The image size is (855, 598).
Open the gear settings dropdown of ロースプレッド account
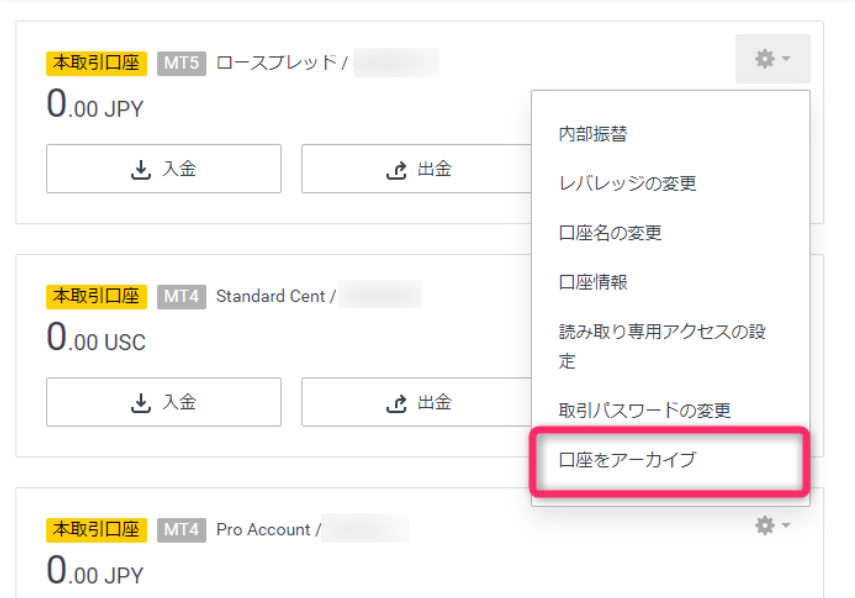click(773, 59)
